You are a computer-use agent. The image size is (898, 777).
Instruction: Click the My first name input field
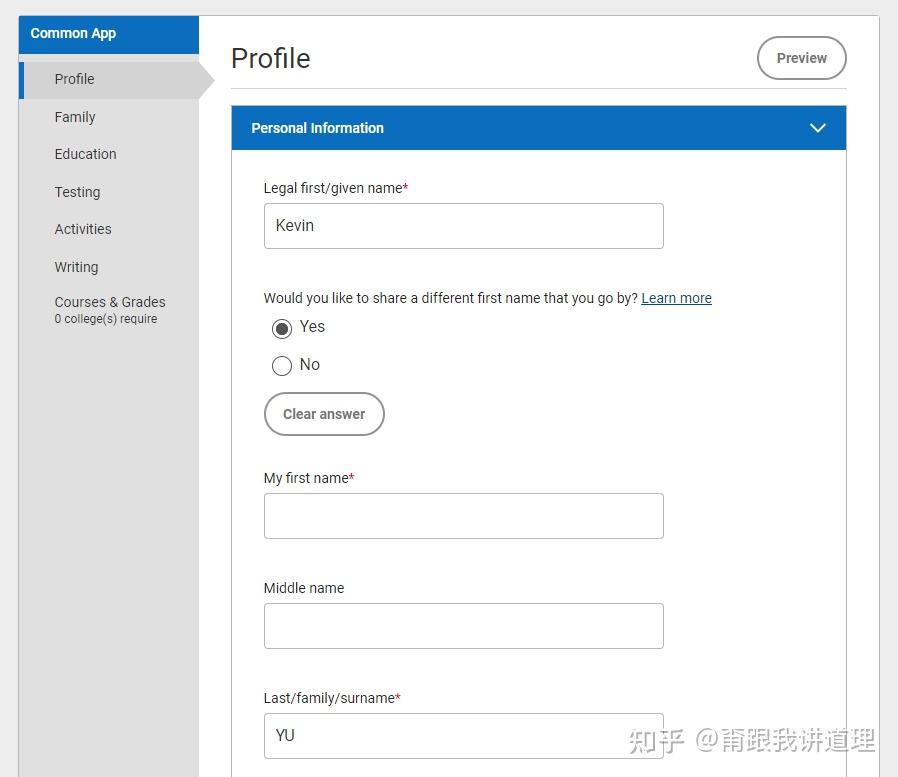pyautogui.click(x=463, y=515)
